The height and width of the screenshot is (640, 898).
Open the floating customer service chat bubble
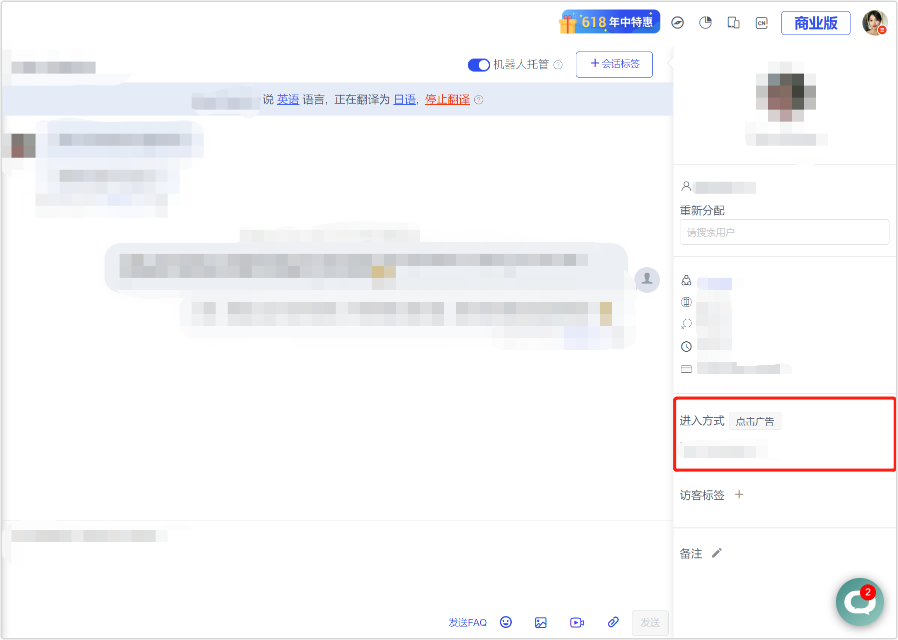pos(858,601)
